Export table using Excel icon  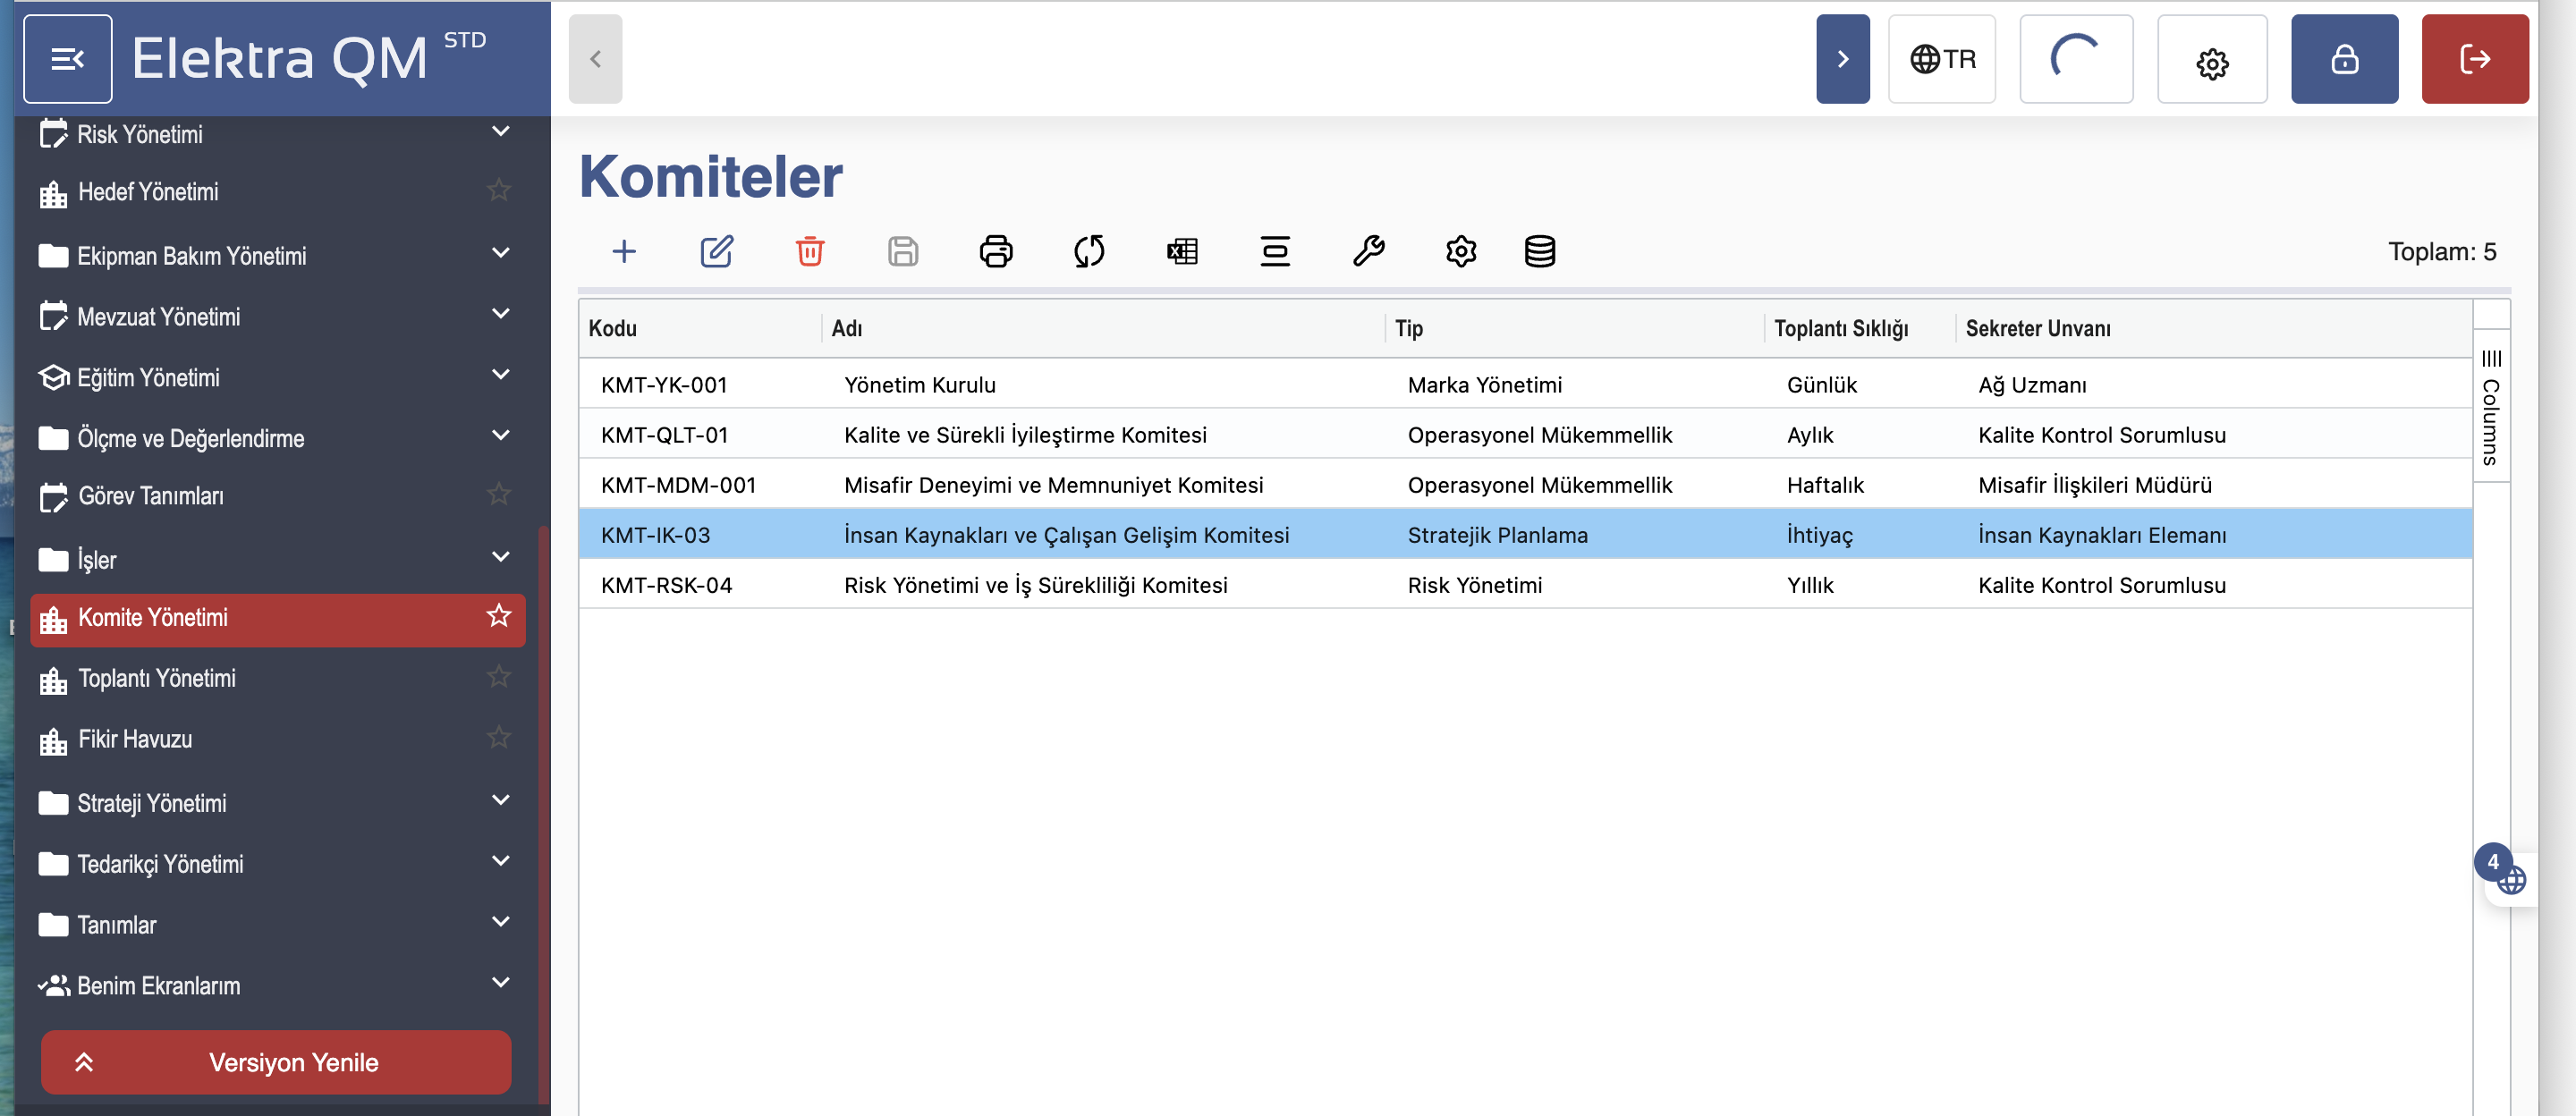click(1181, 251)
